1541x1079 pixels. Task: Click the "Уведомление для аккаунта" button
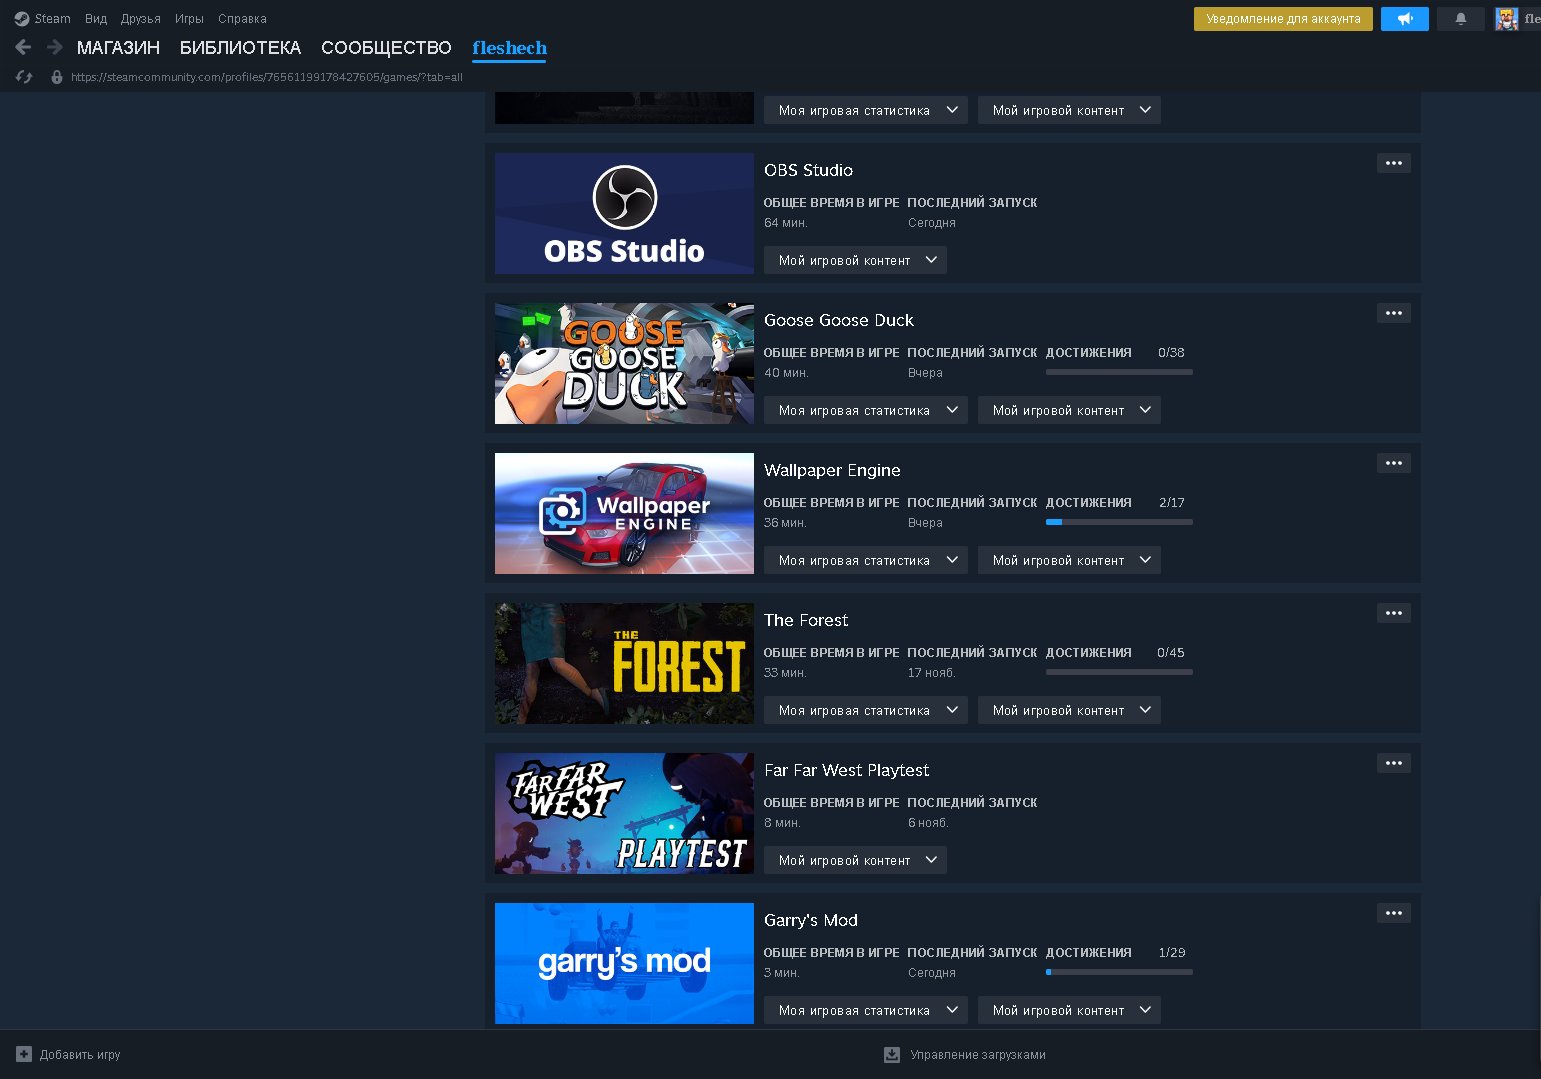(1282, 19)
